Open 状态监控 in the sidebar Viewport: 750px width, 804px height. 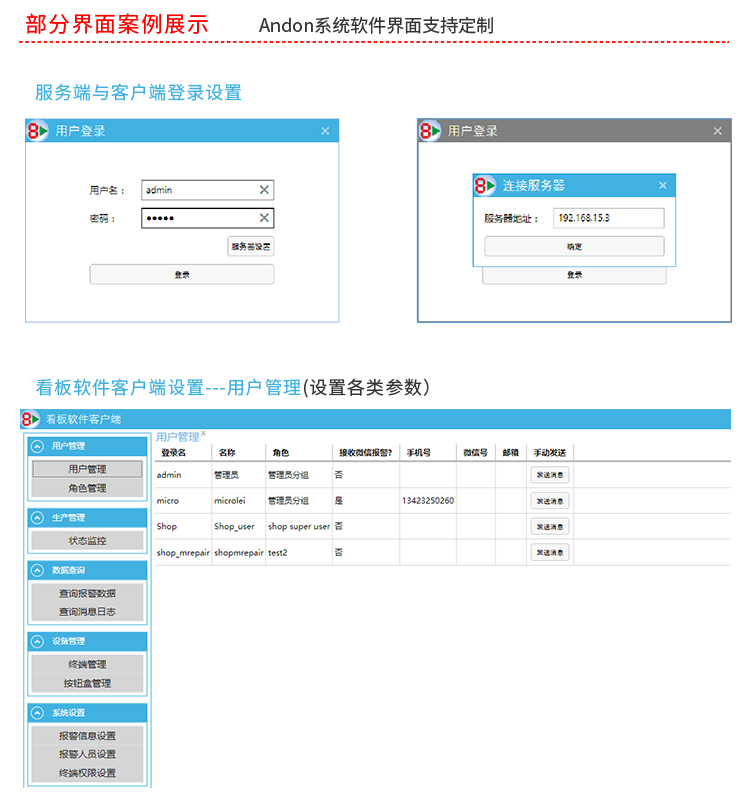(87, 540)
